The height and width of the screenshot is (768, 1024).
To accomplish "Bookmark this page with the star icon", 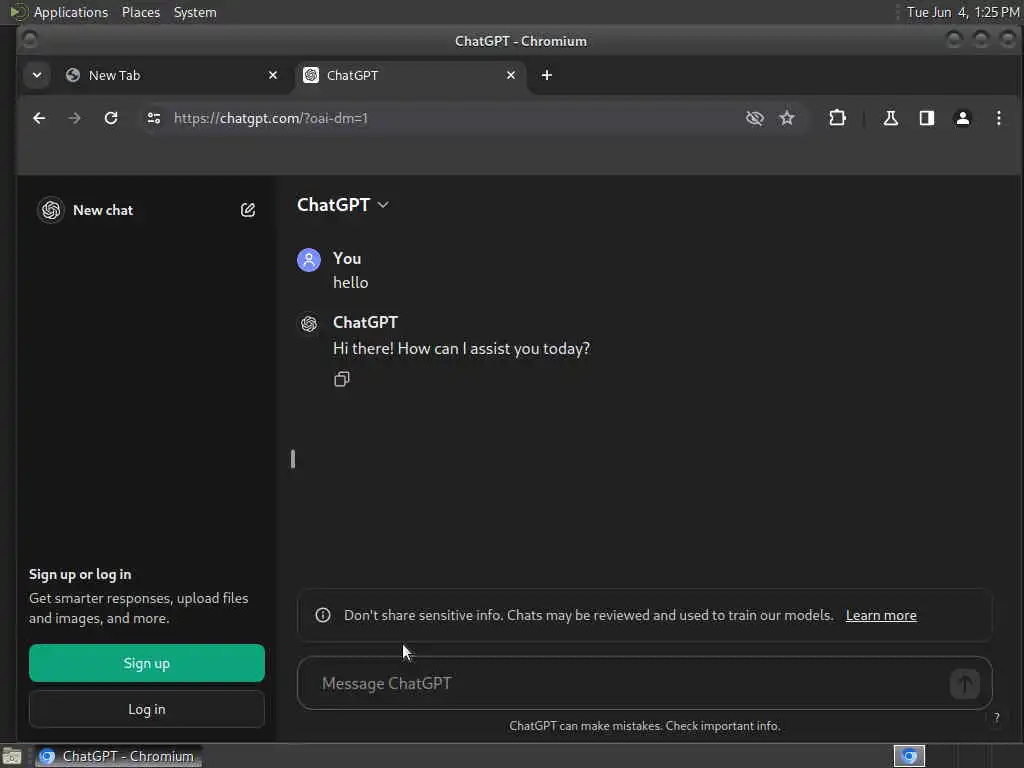I will coord(787,118).
